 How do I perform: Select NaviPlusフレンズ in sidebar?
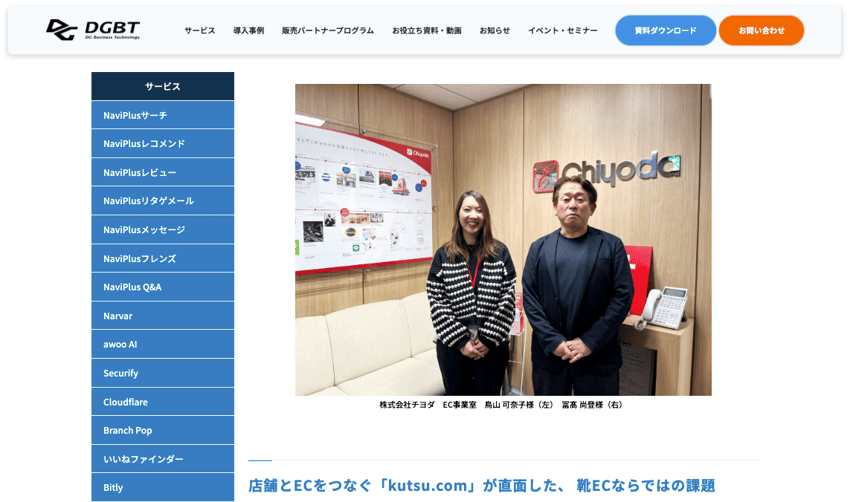point(163,259)
